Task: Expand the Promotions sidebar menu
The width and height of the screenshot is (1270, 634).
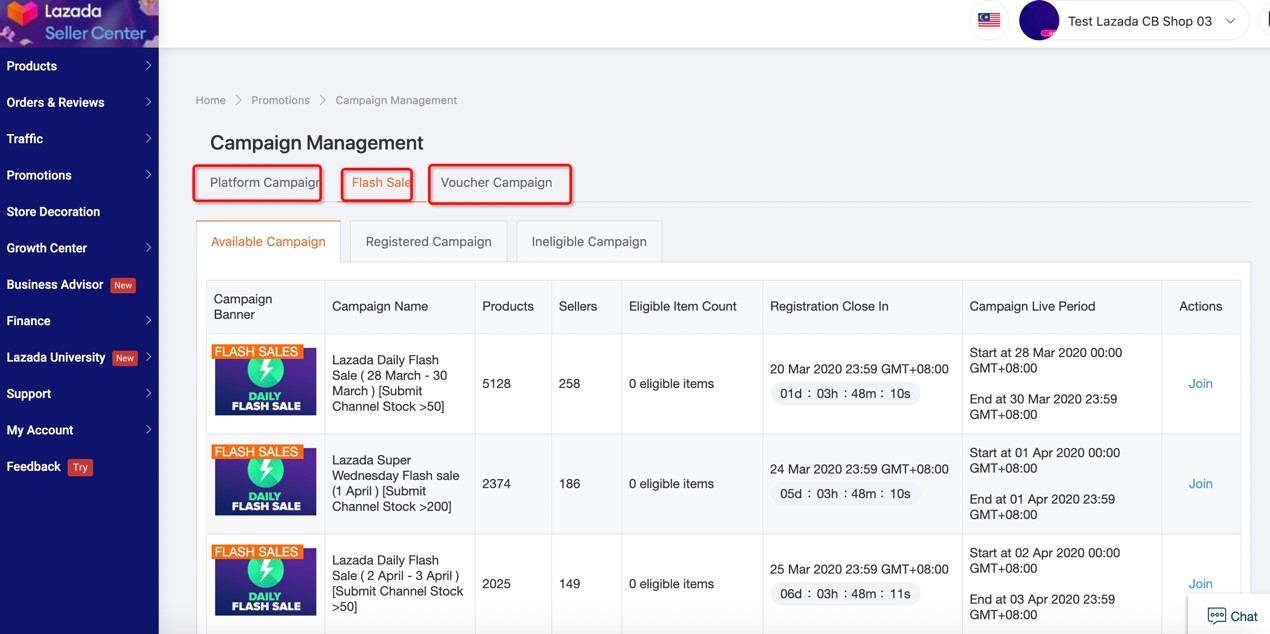Action: tap(79, 175)
